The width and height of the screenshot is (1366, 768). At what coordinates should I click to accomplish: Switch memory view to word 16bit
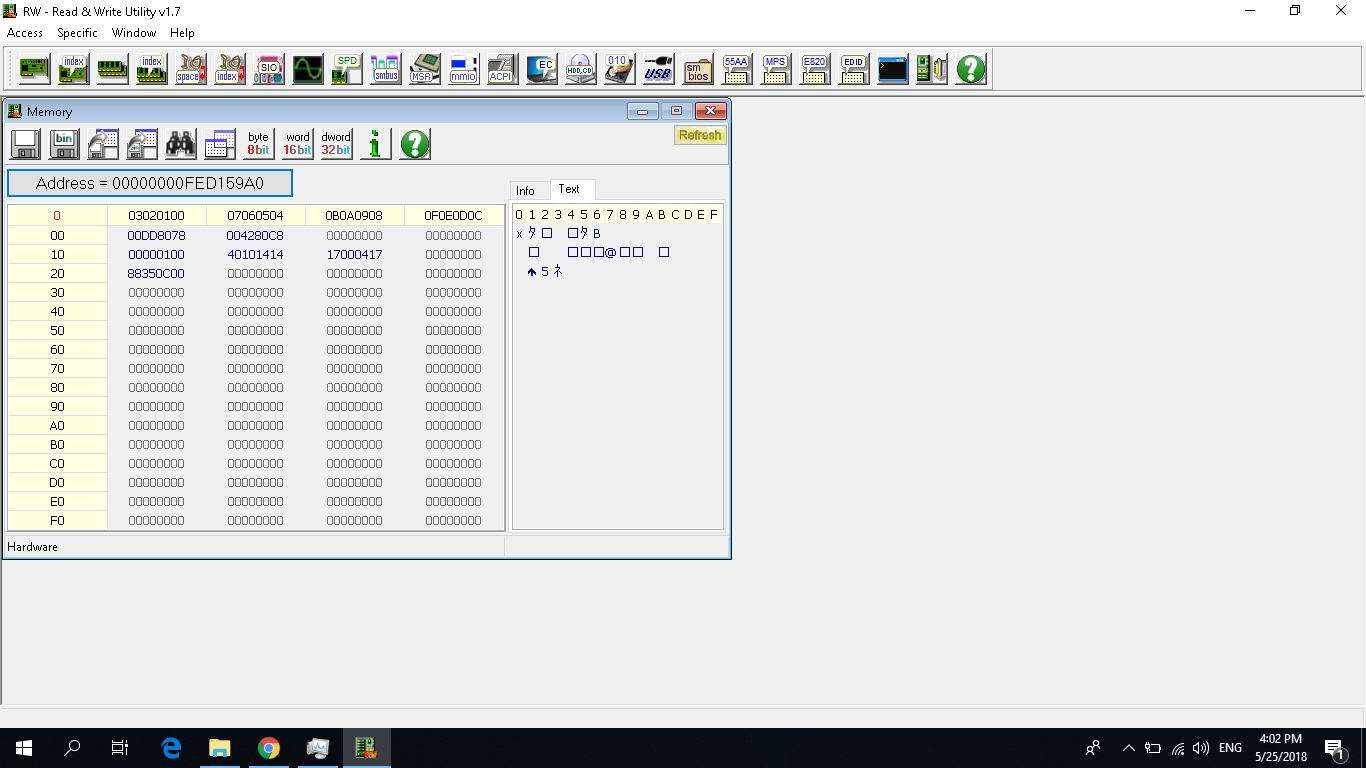tap(298, 144)
